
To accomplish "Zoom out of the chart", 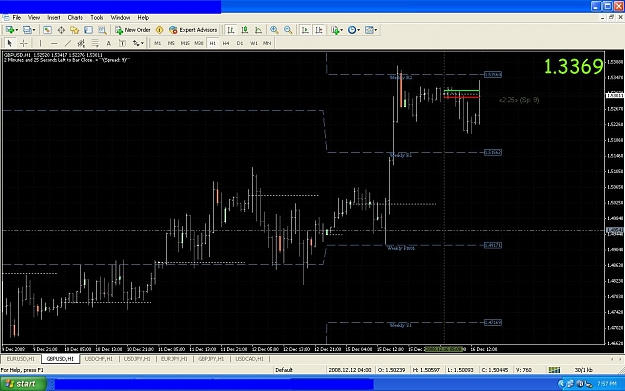I will tap(288, 30).
